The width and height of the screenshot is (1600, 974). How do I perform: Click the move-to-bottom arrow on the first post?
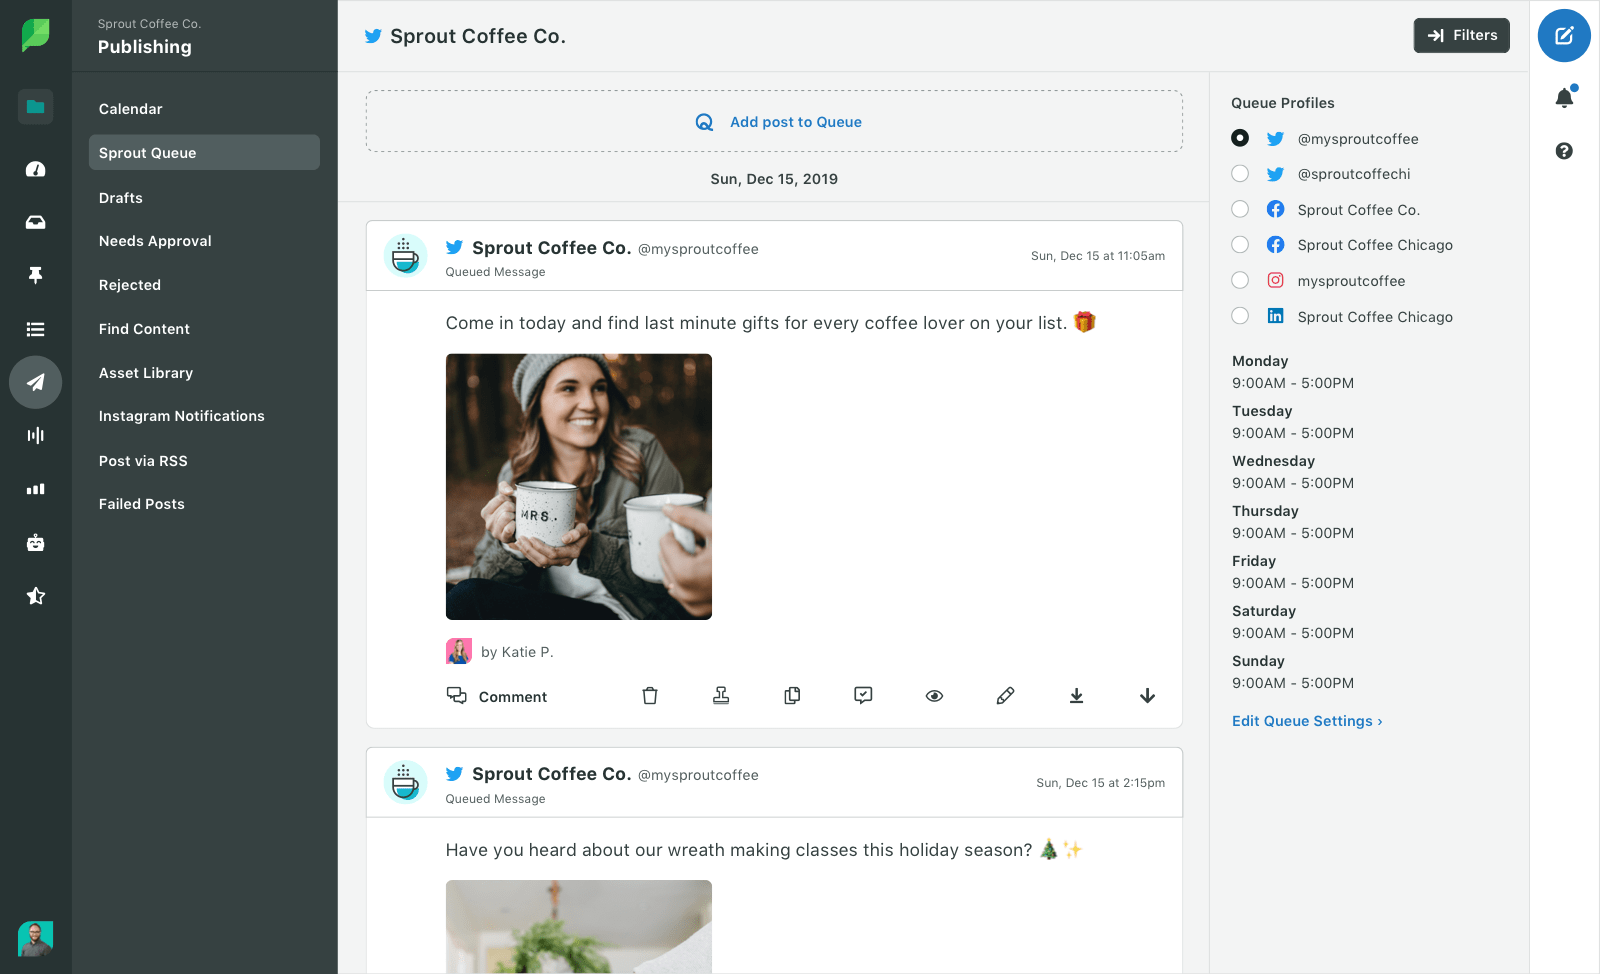tap(1076, 696)
